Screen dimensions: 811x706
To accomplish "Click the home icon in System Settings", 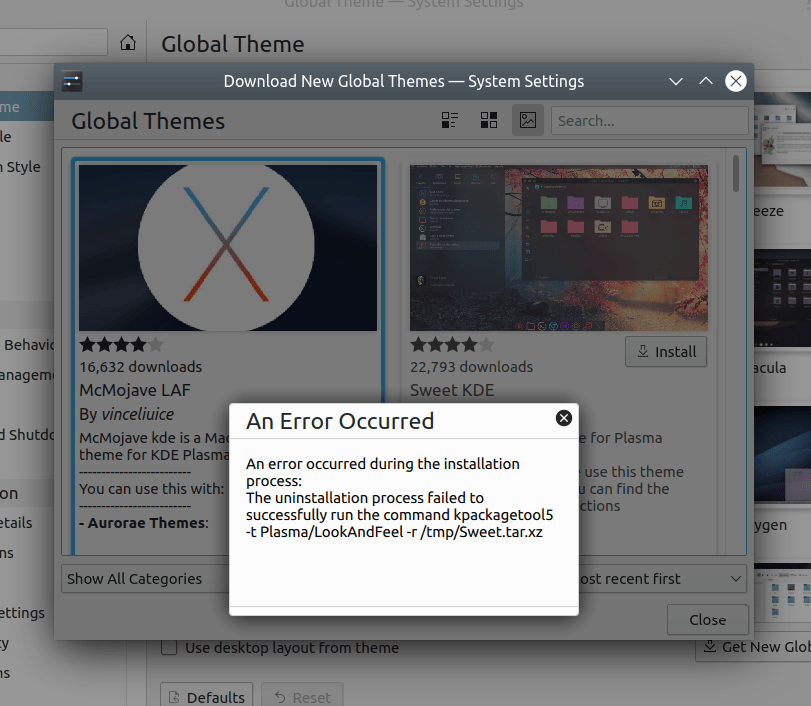I will click(x=128, y=43).
